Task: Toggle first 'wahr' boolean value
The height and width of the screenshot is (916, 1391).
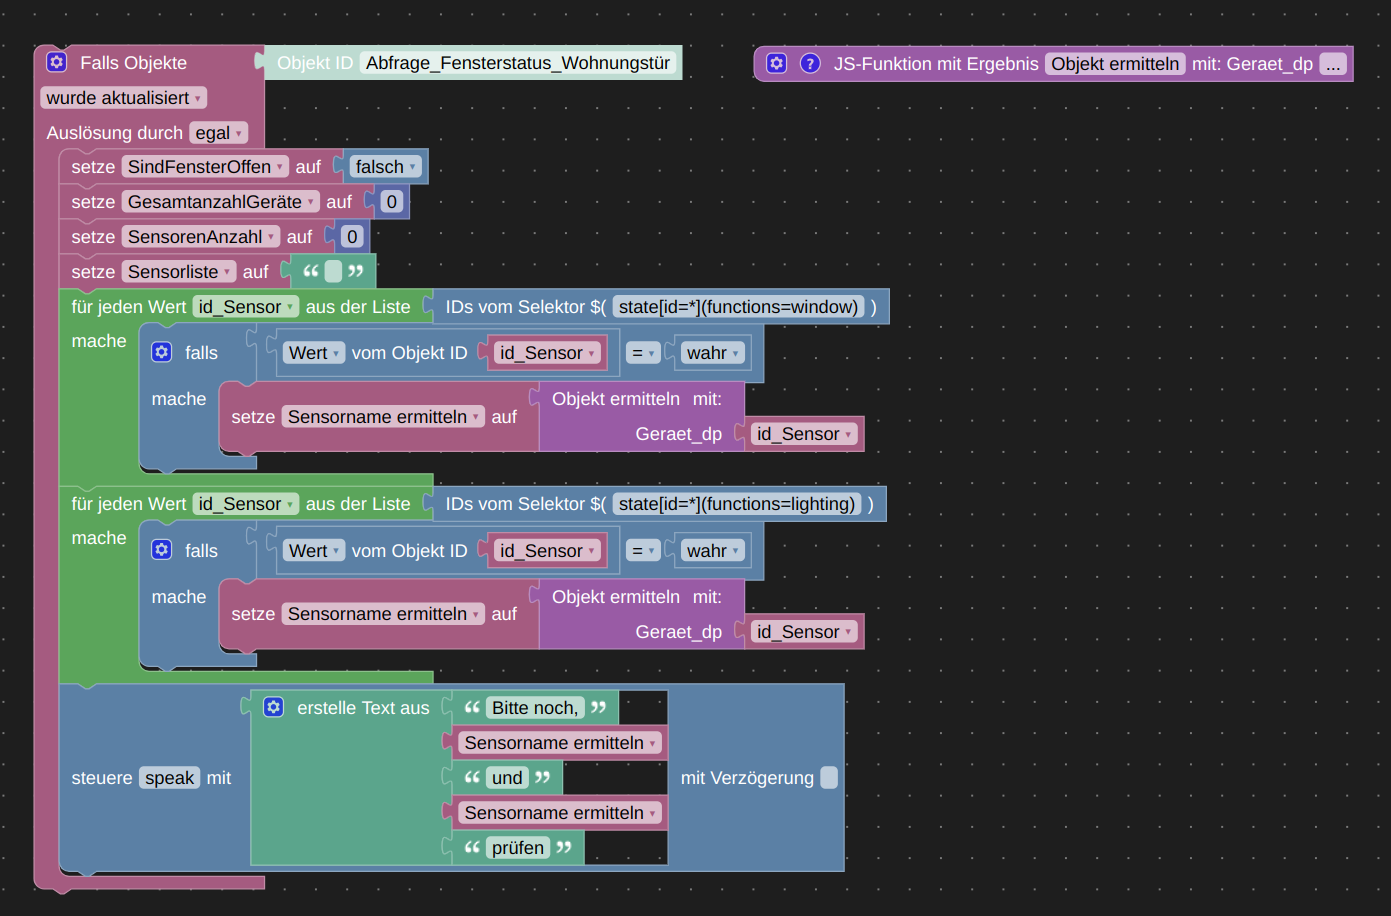Action: pyautogui.click(x=712, y=353)
